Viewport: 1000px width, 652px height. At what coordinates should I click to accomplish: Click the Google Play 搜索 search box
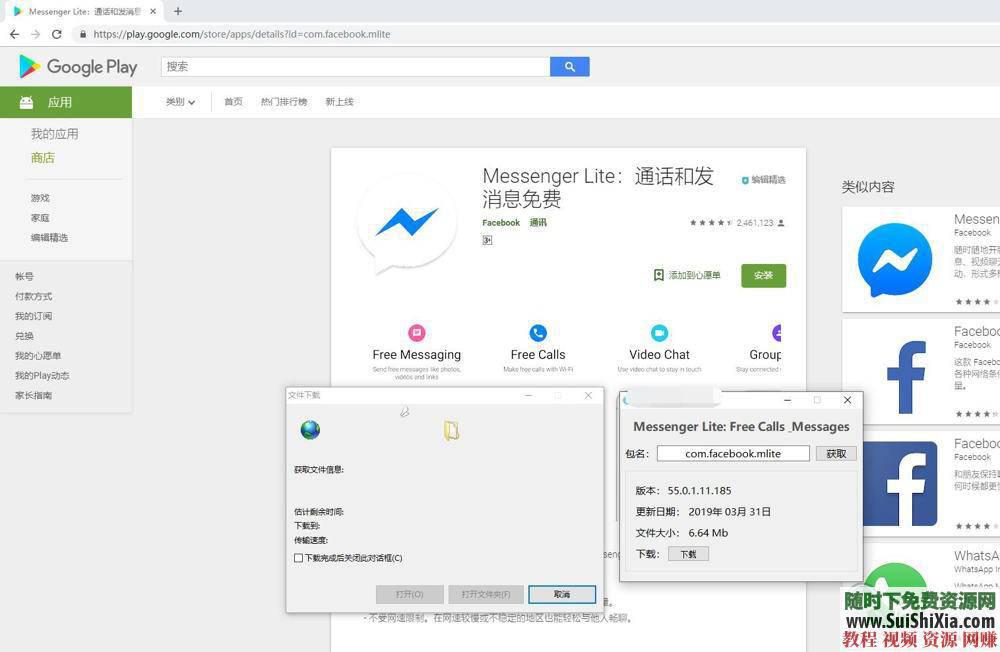click(x=355, y=66)
